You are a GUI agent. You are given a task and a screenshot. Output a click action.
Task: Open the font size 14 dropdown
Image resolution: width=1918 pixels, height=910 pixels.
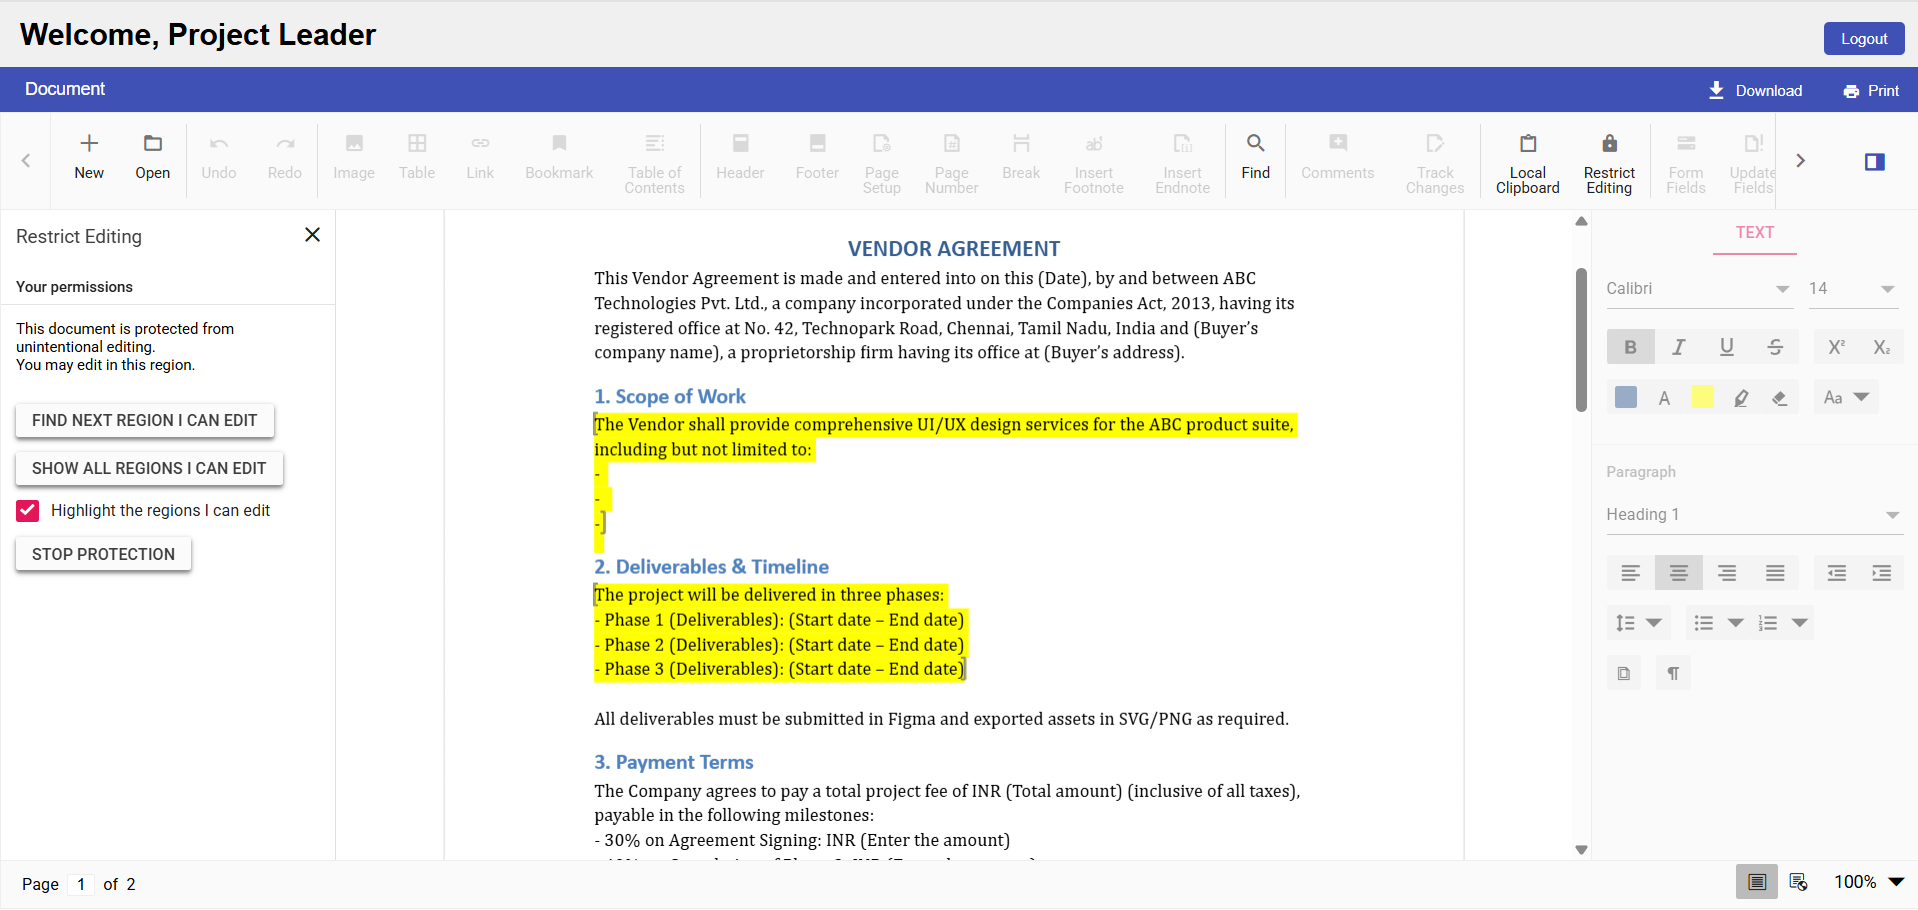[x=1852, y=289]
